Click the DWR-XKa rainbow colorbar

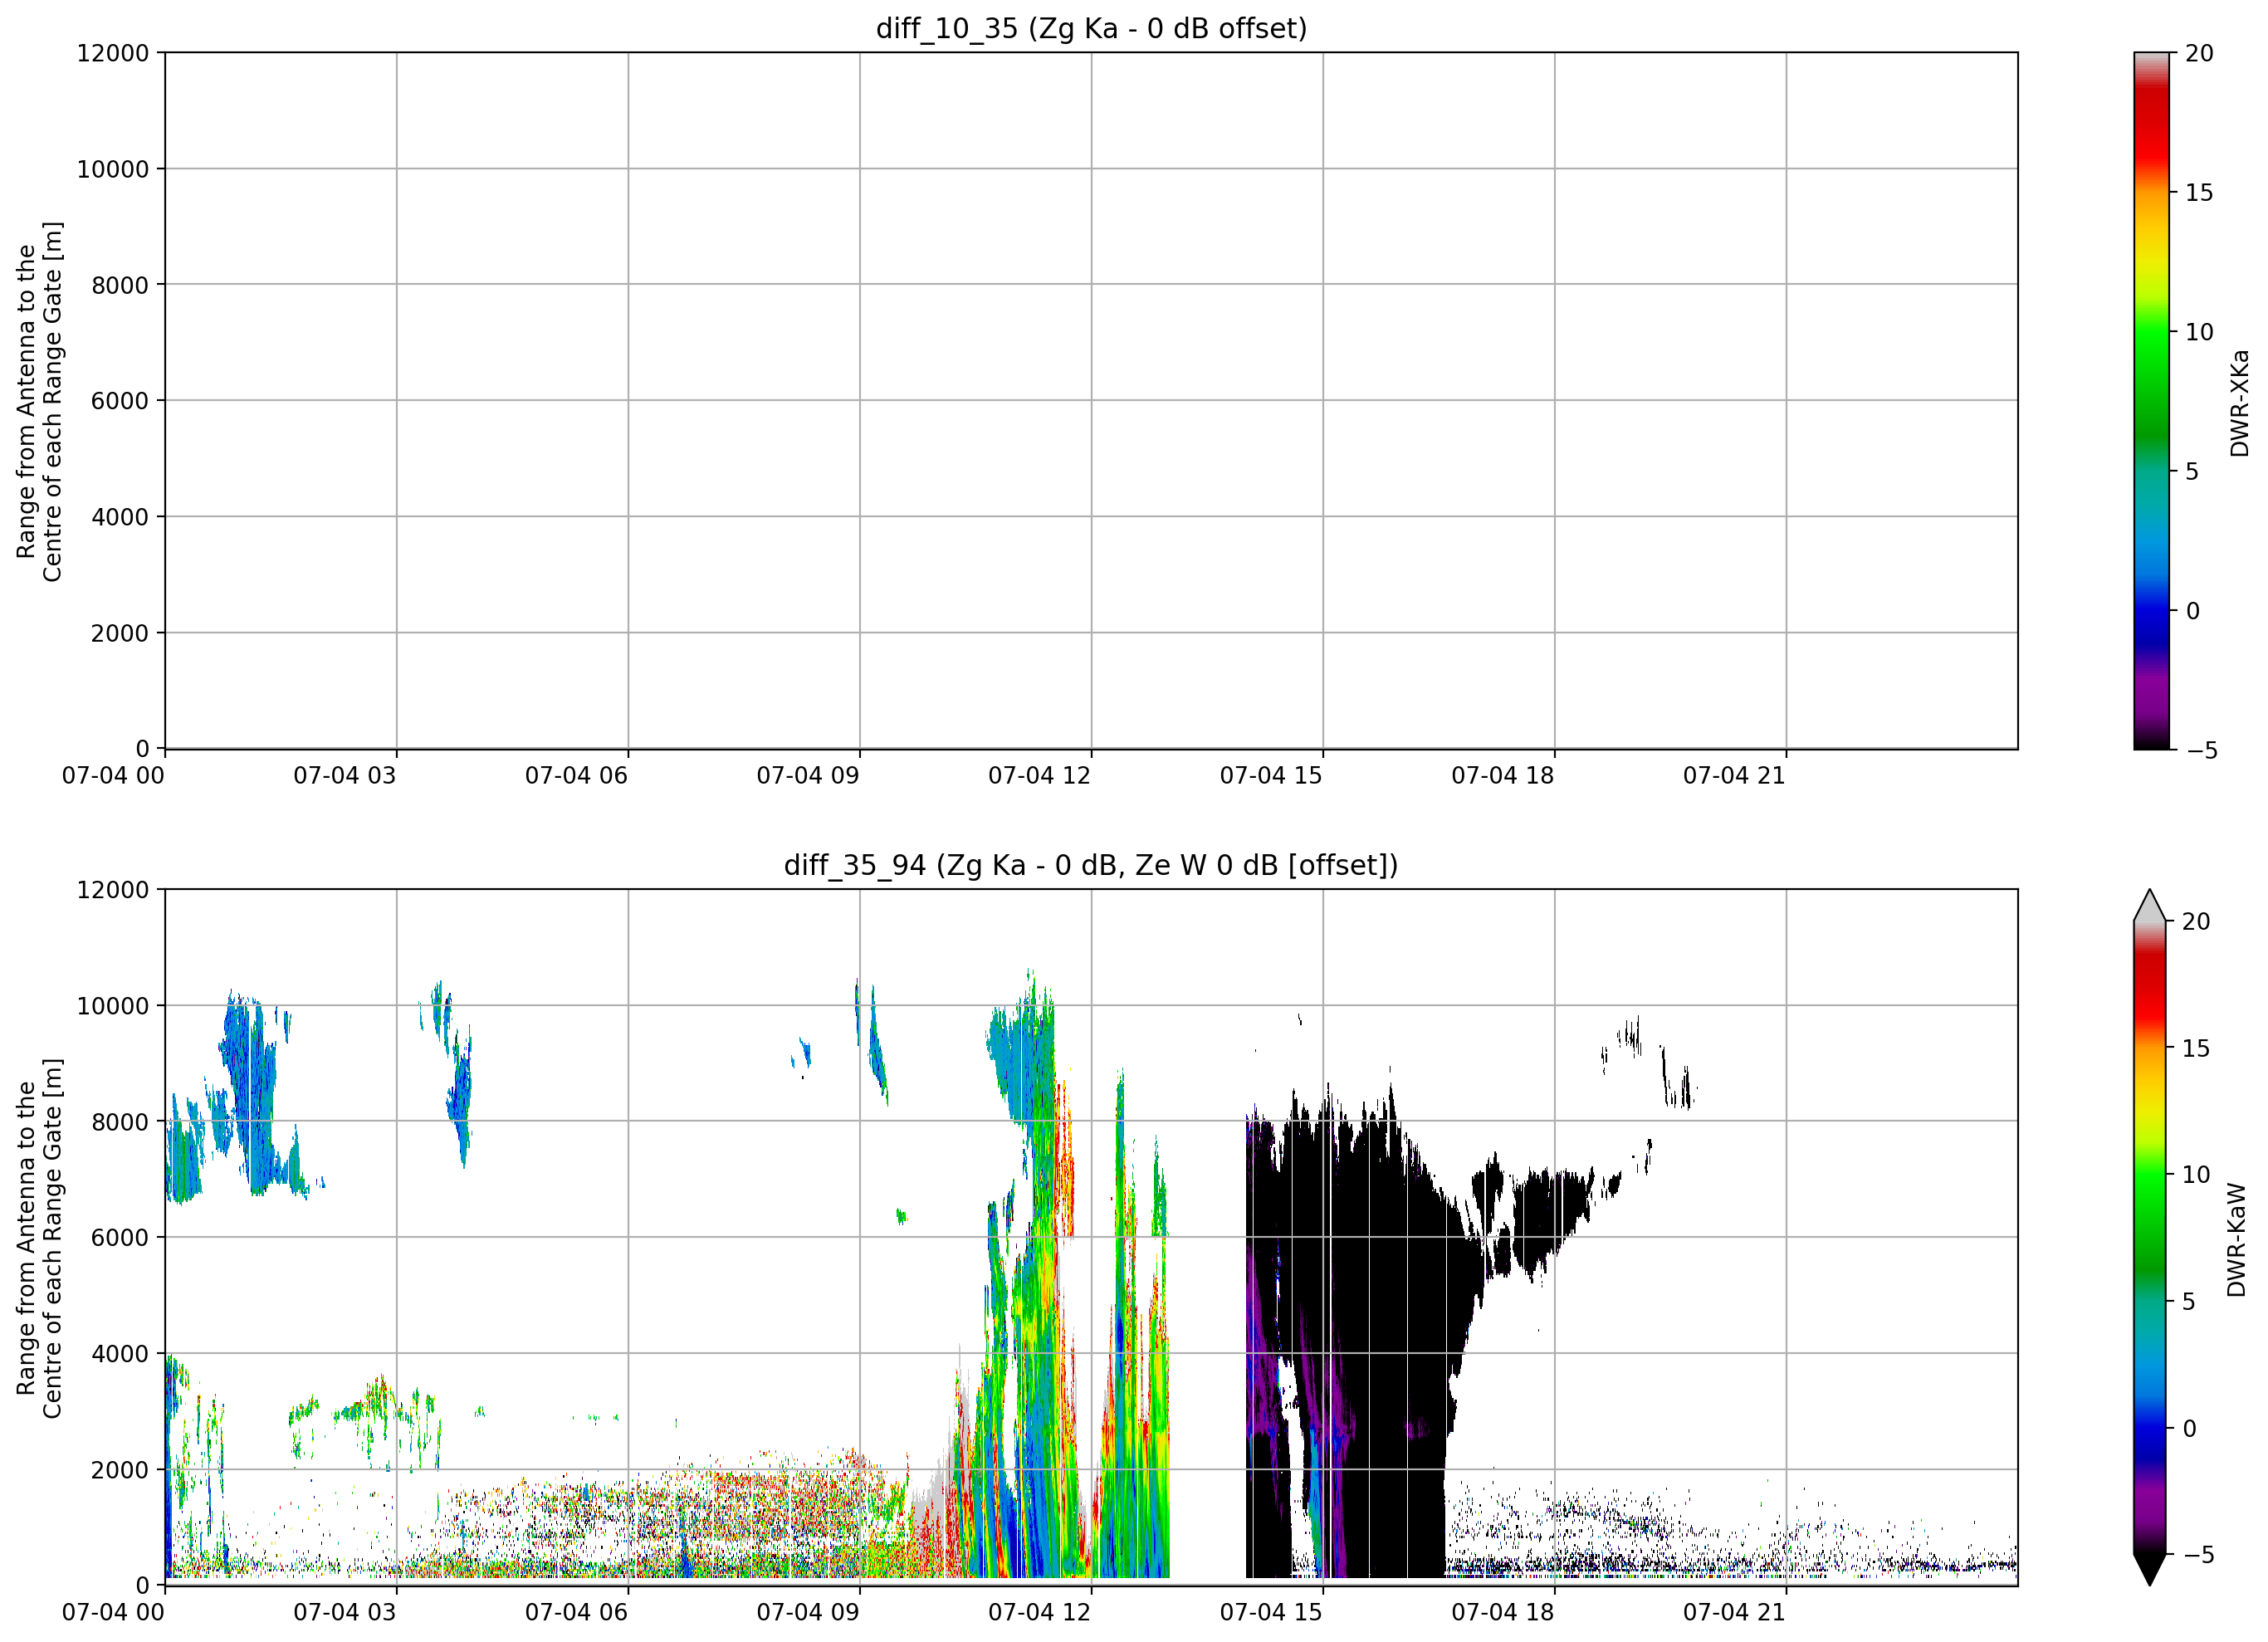point(2151,400)
